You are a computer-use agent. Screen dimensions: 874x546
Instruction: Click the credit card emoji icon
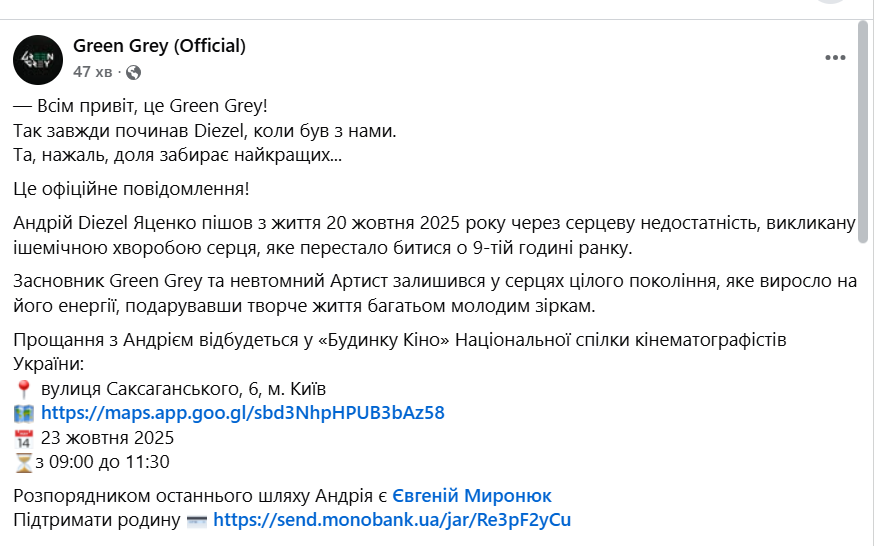coord(197,520)
